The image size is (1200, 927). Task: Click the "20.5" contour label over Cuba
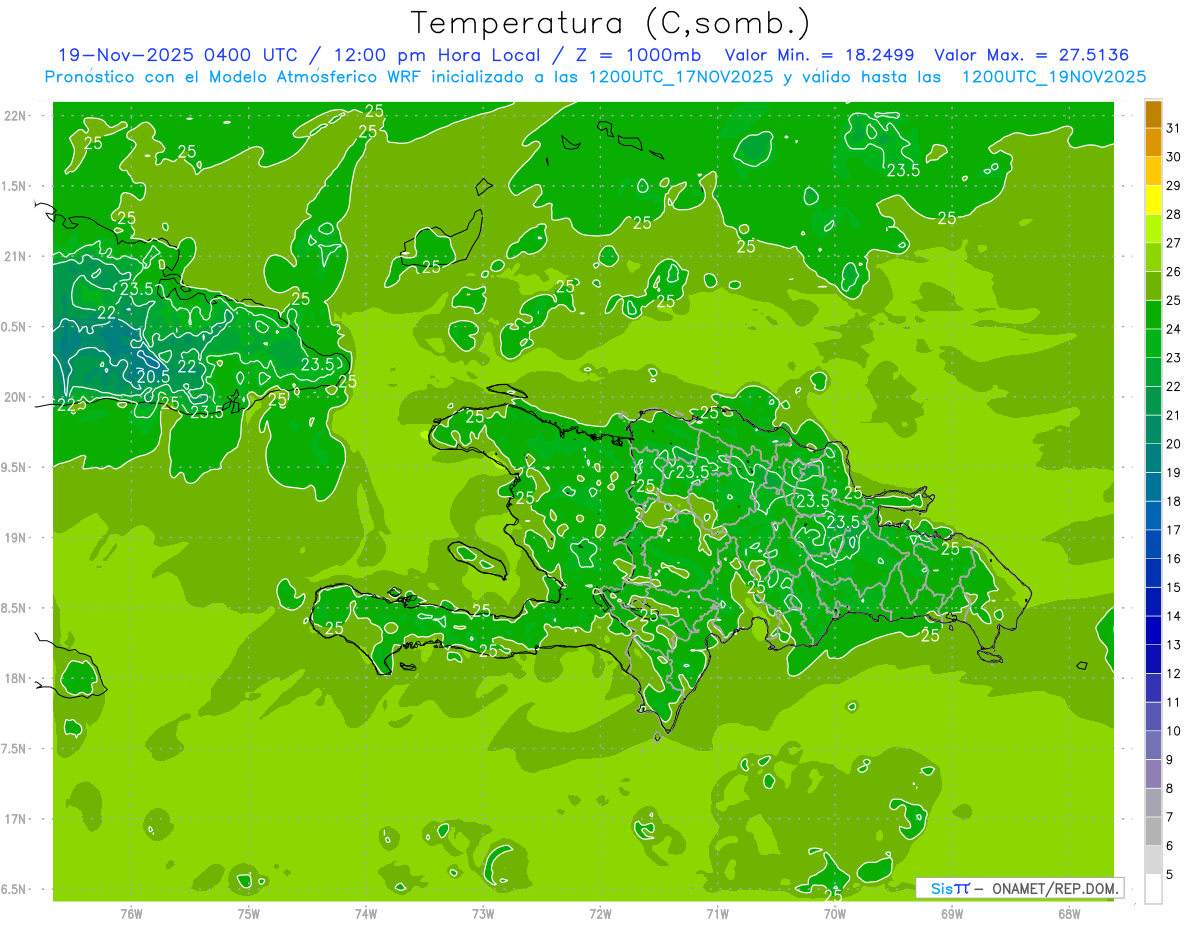152,377
